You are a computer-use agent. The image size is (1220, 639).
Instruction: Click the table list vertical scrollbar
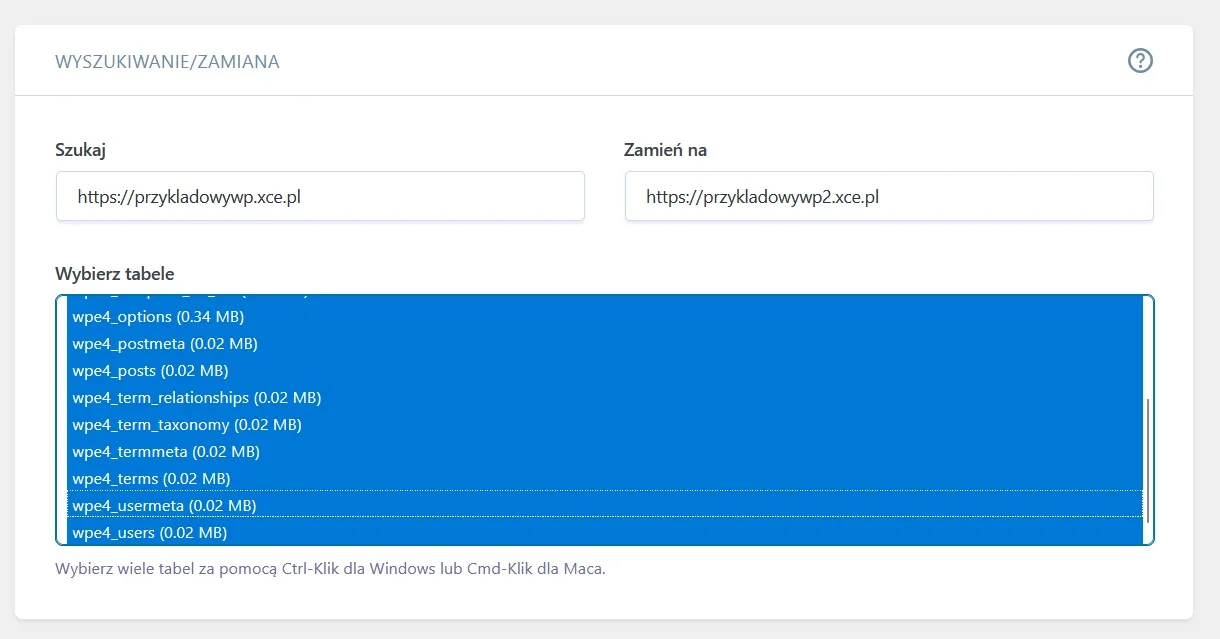pos(1147,460)
